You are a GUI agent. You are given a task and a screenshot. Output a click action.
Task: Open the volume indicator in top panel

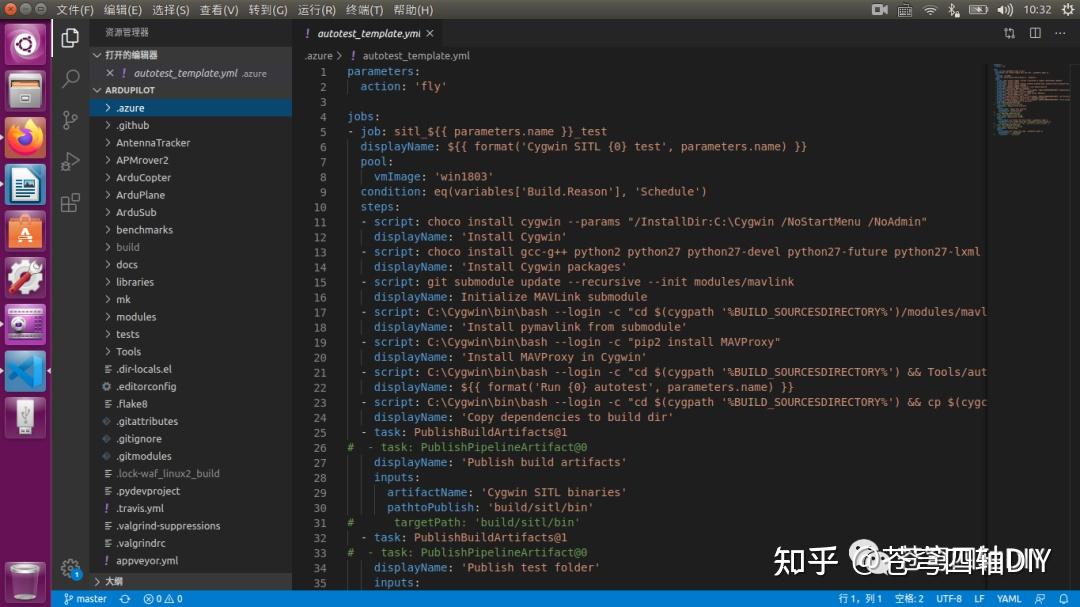pyautogui.click(x=1005, y=10)
